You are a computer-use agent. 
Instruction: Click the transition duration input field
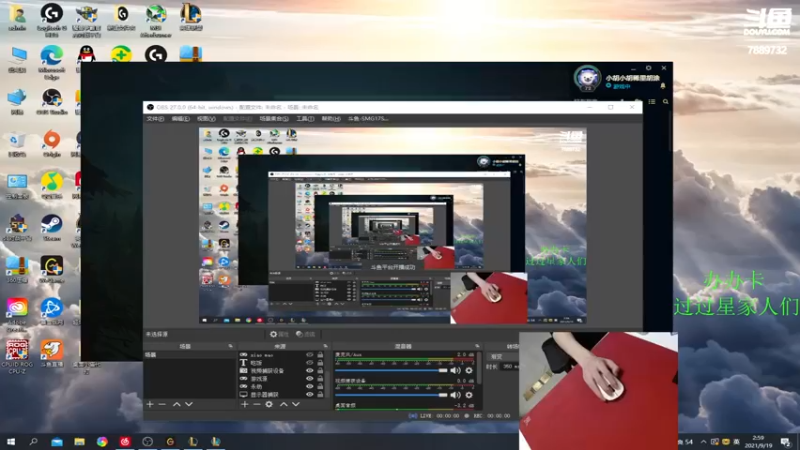(509, 366)
